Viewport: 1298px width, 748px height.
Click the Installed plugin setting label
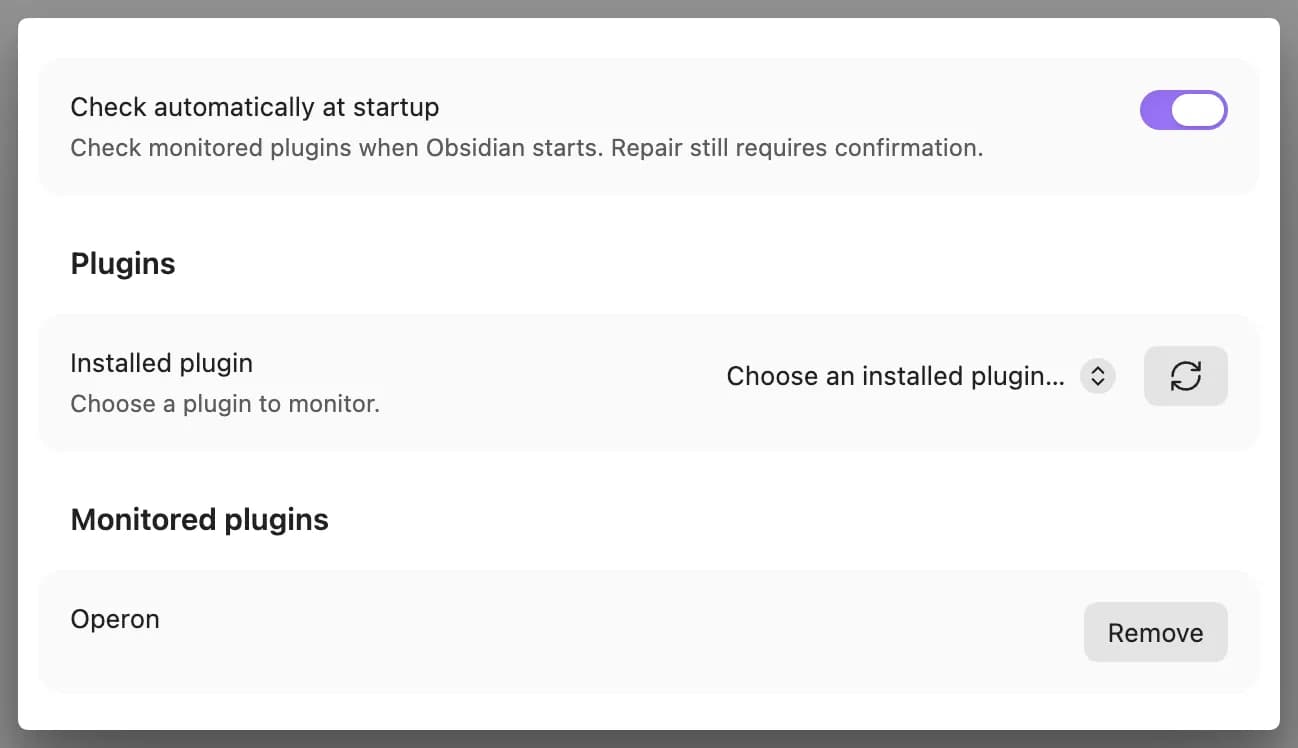tap(161, 363)
